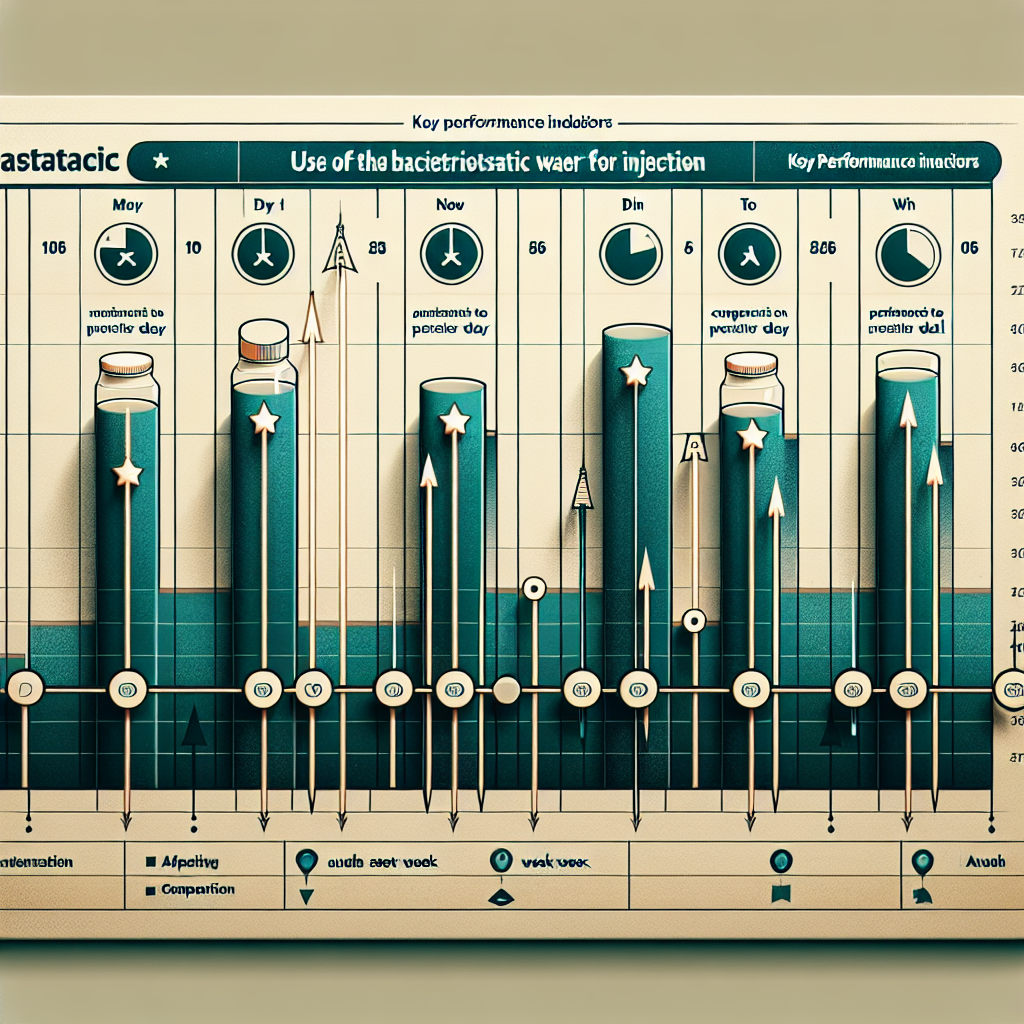Toggle the pin marker beside 'week week'
This screenshot has height=1024, width=1024.
501,861
